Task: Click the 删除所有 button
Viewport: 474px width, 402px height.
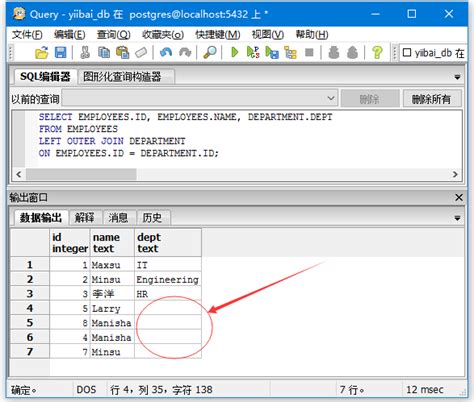Action: 432,99
